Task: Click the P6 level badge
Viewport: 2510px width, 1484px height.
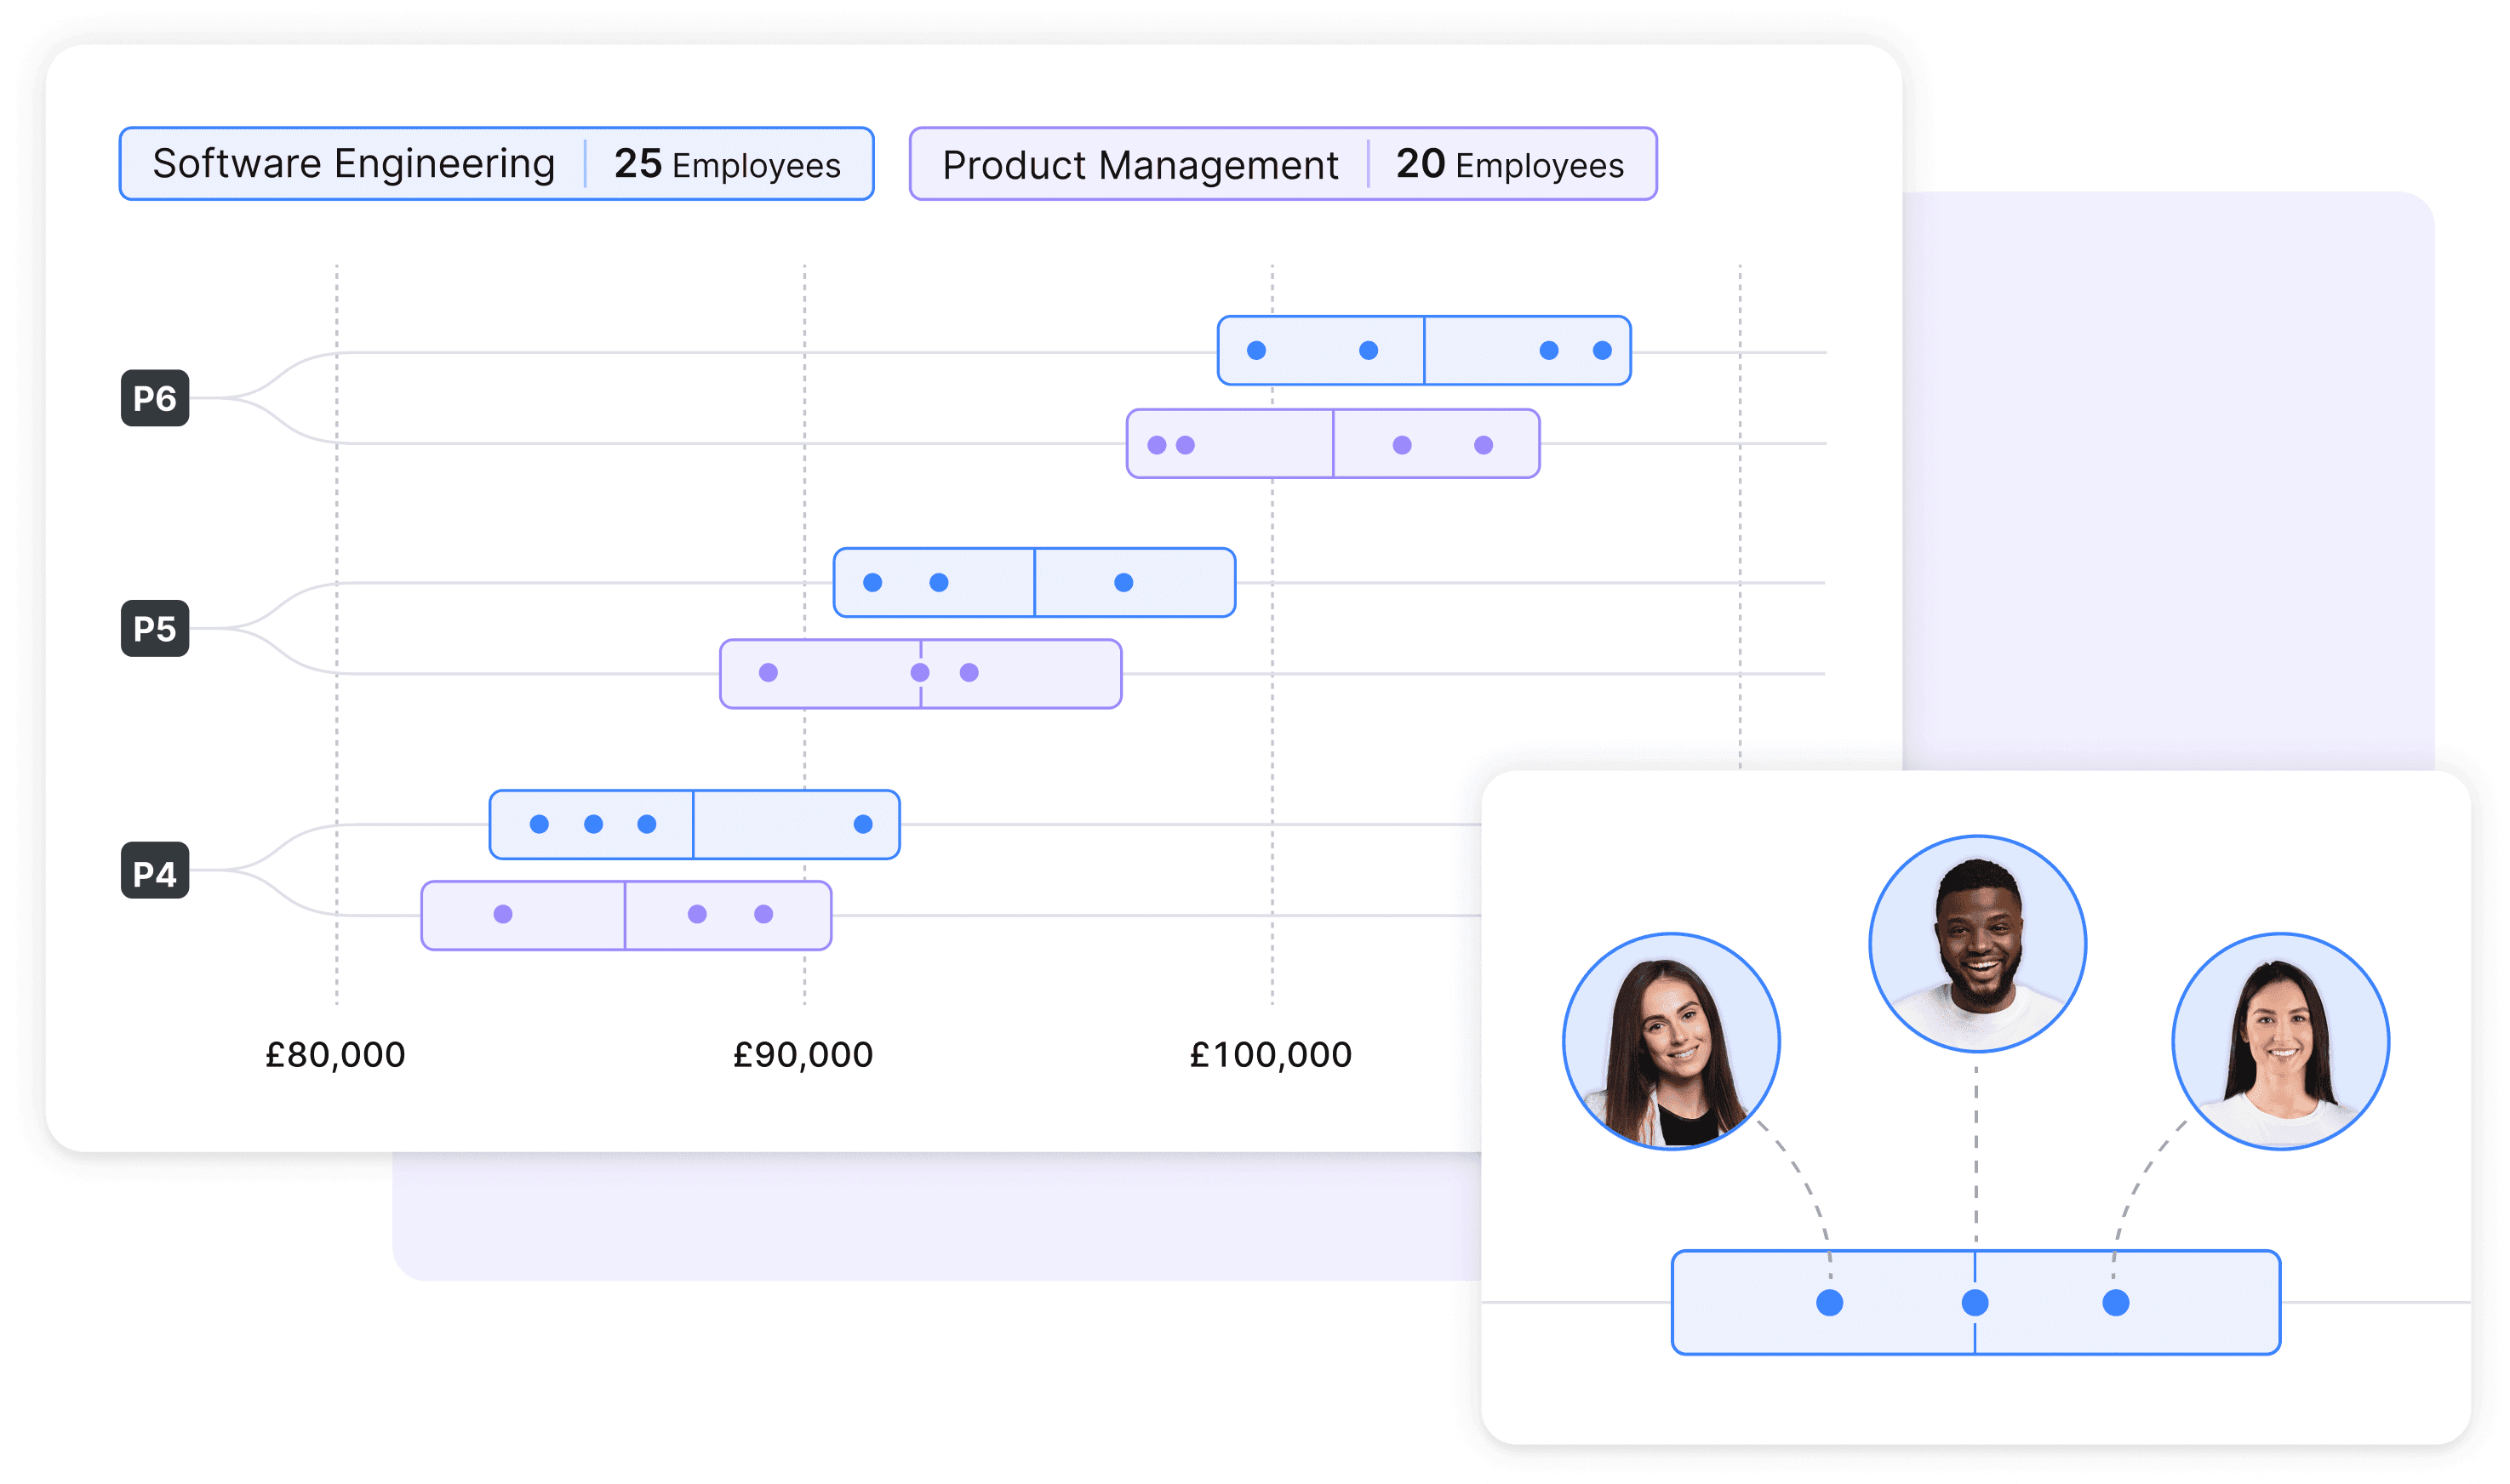Action: [155, 398]
